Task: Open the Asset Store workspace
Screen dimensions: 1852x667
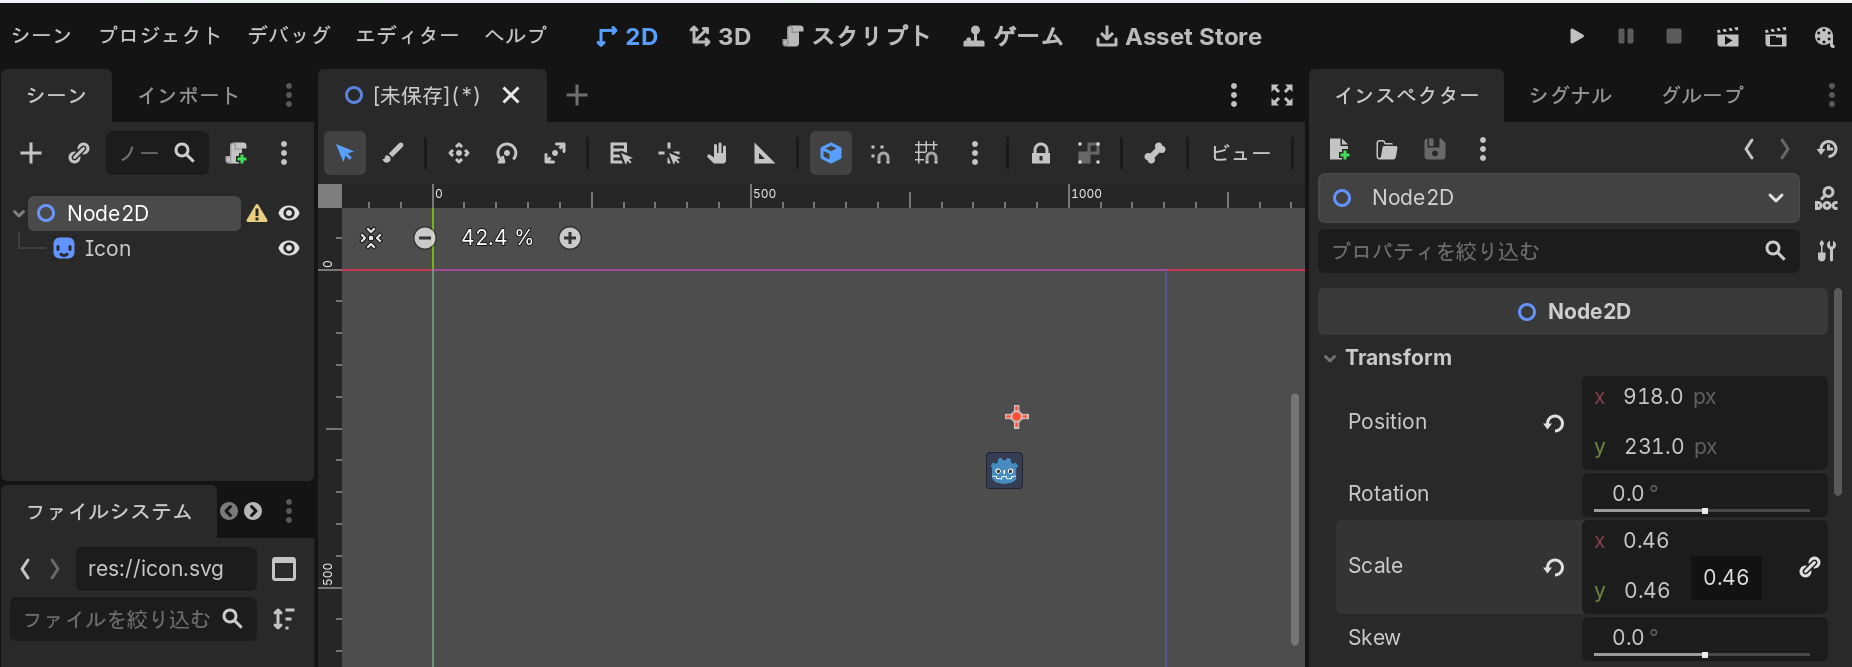Action: 1179,37
